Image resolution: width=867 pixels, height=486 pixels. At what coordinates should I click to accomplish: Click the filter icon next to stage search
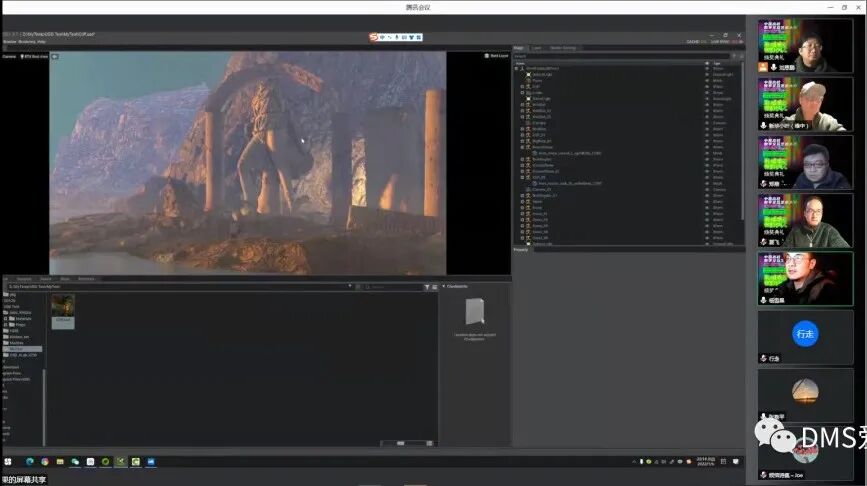point(734,56)
